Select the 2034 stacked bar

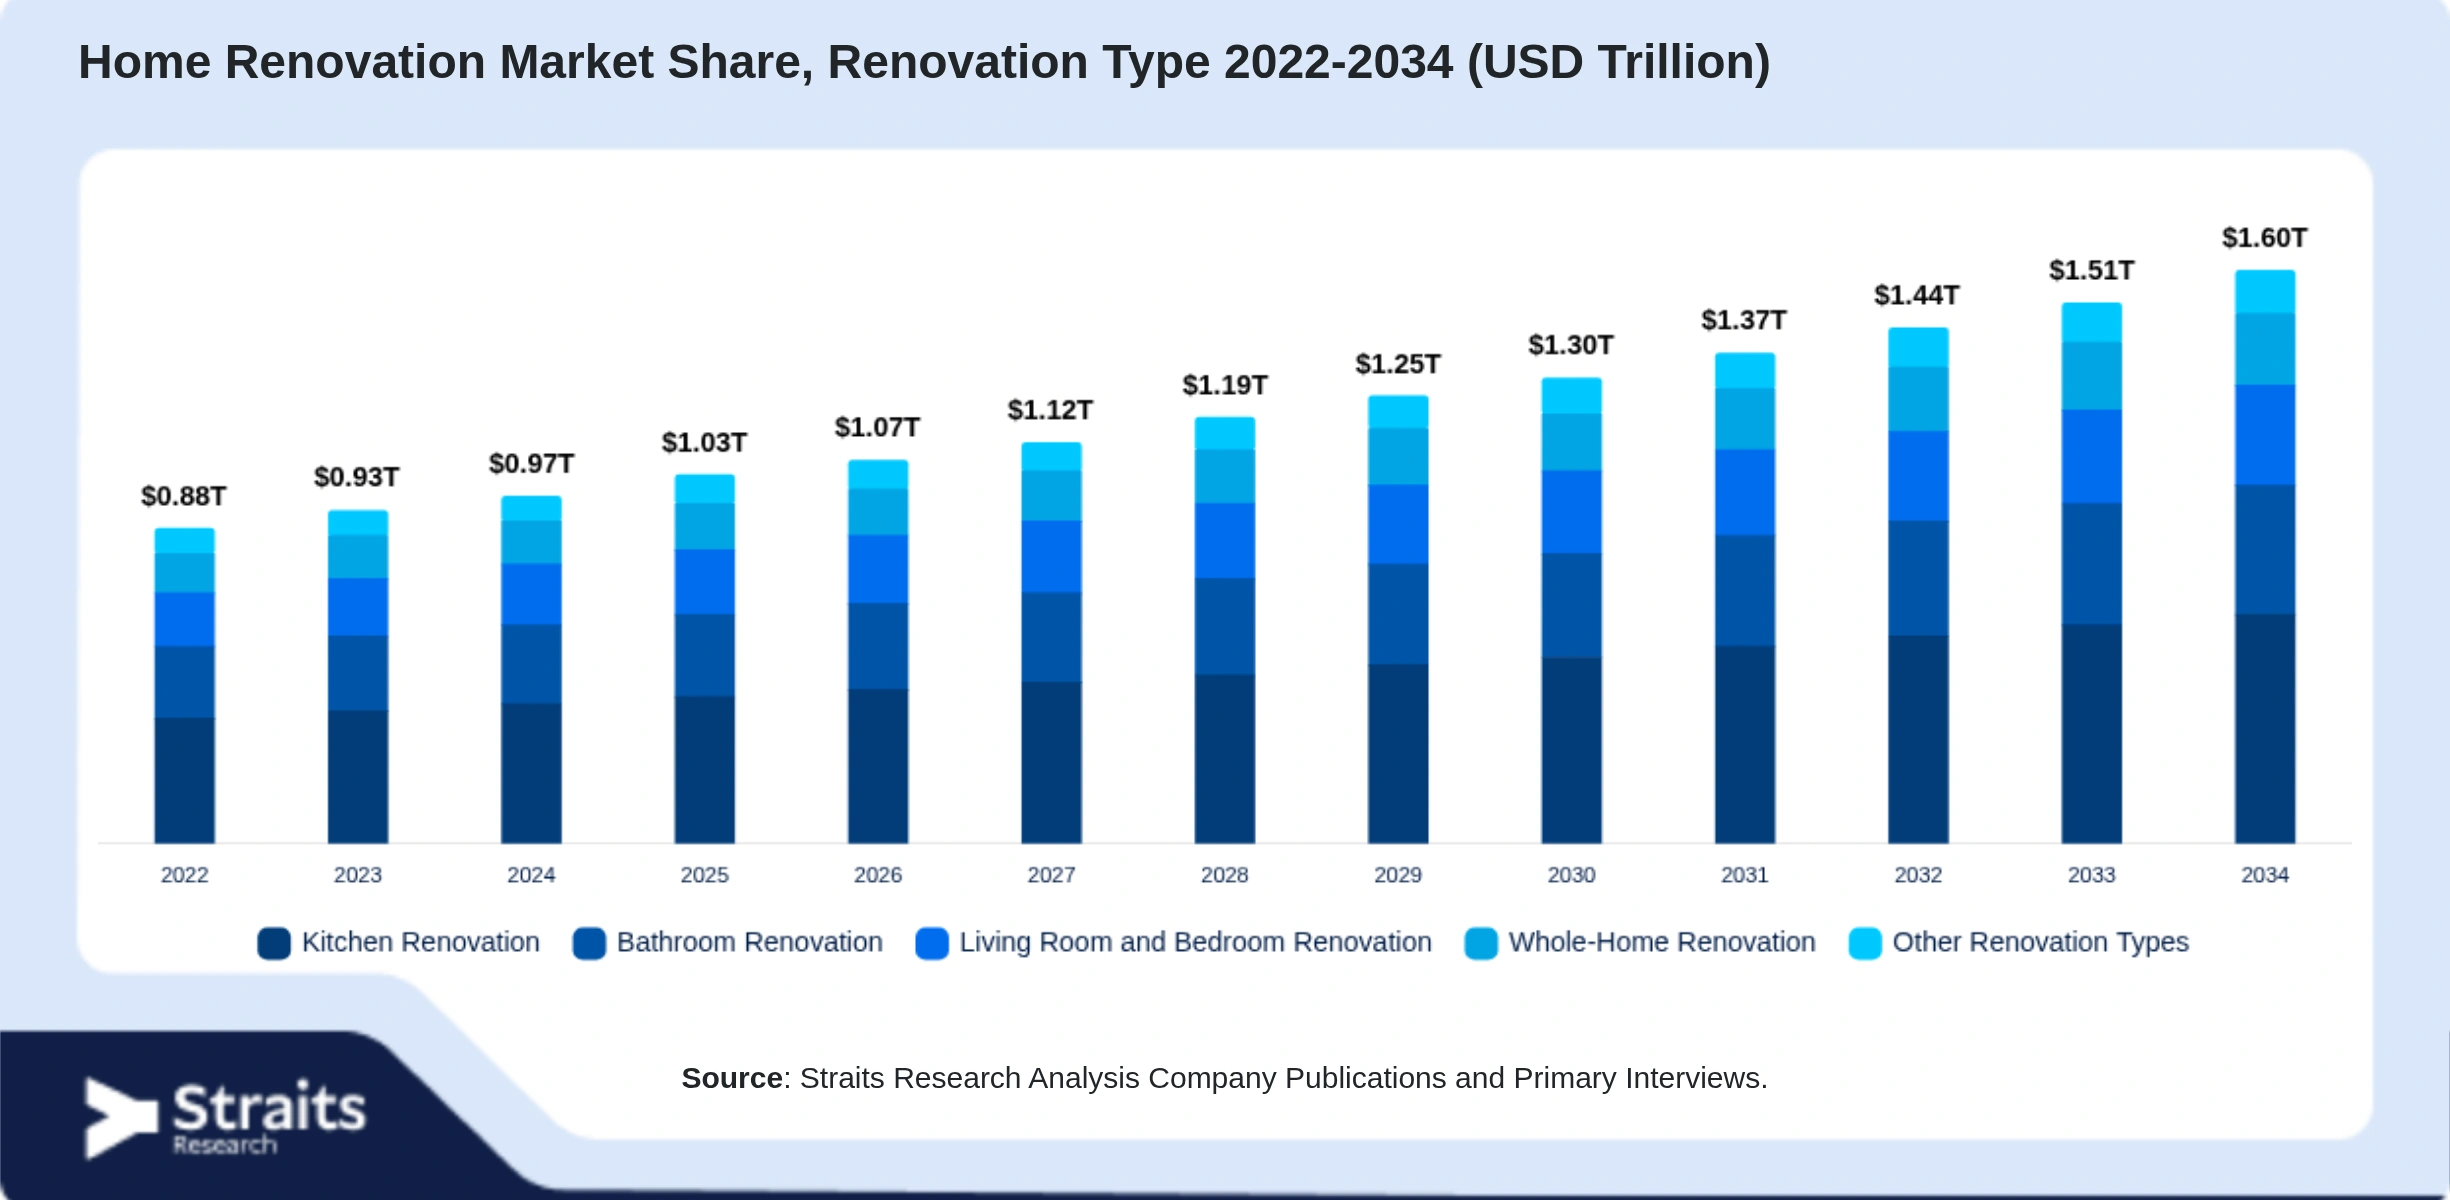[2265, 557]
